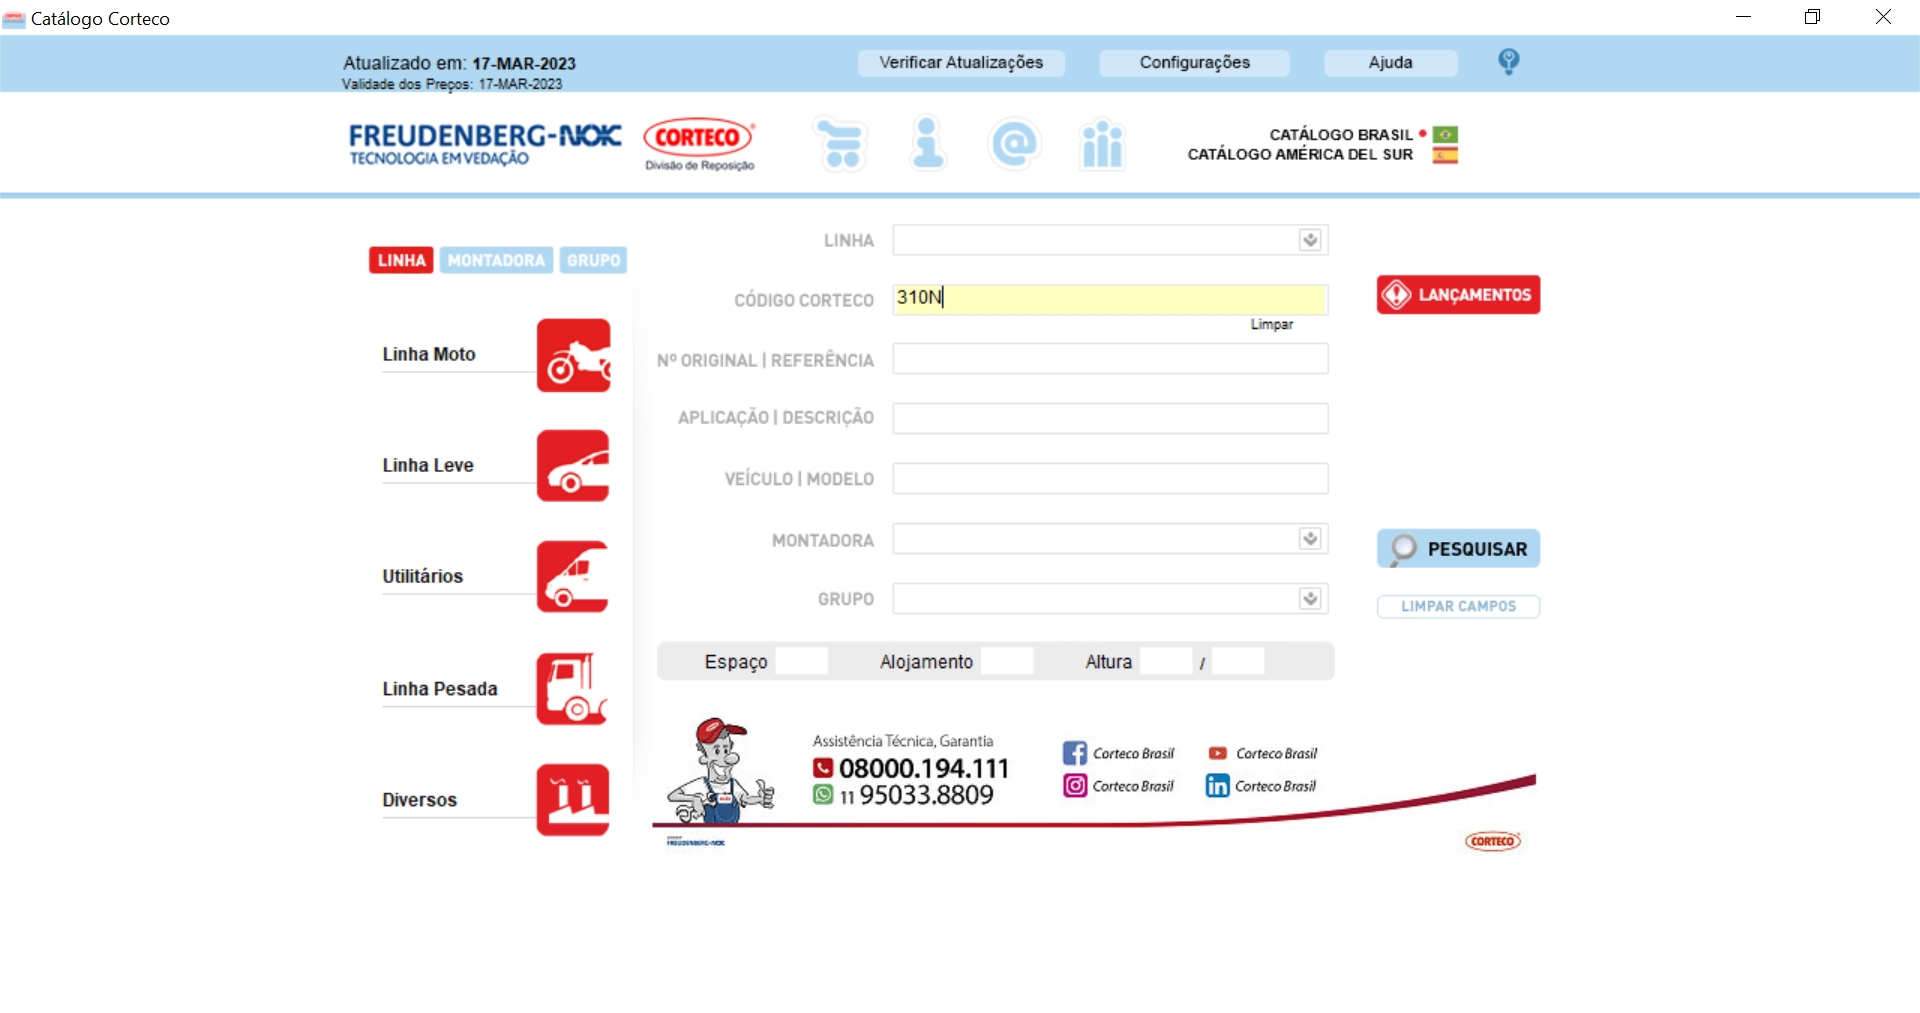Expand the MONTADORA dropdown arrow

pyautogui.click(x=1310, y=539)
